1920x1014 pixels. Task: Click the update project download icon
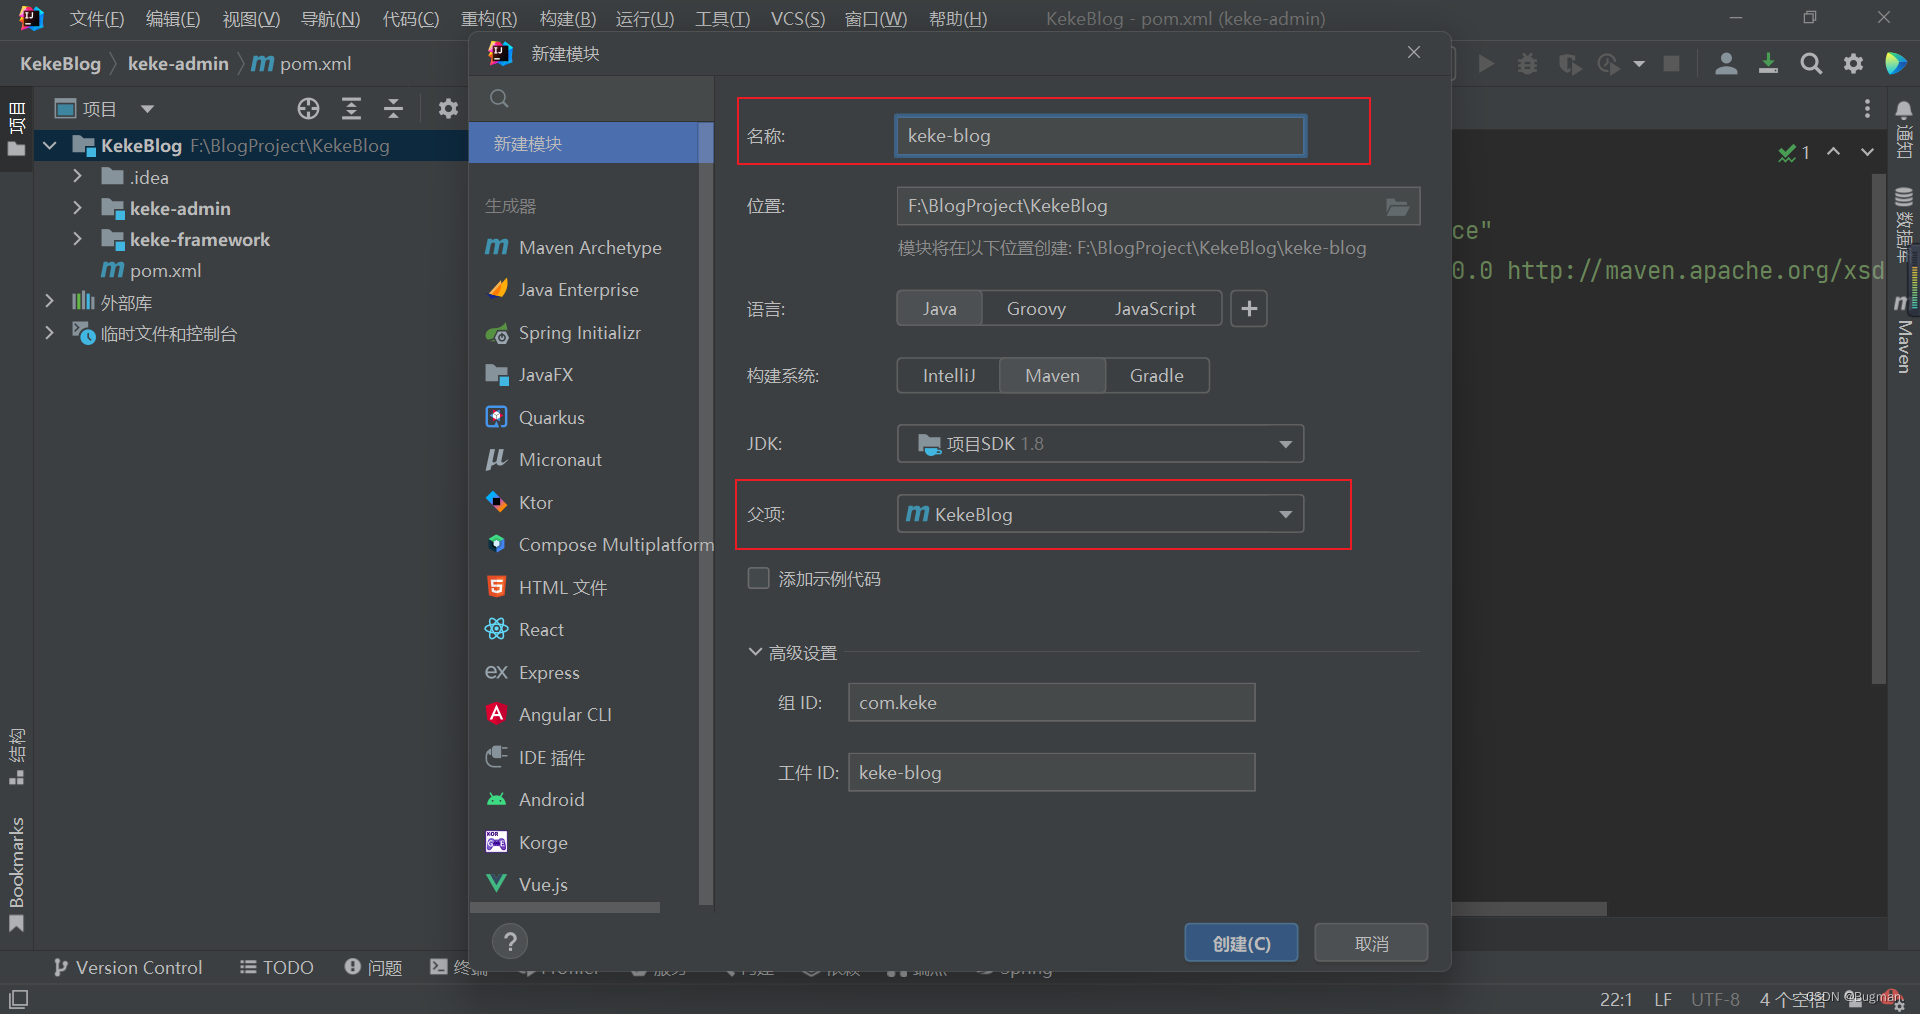pos(1768,64)
